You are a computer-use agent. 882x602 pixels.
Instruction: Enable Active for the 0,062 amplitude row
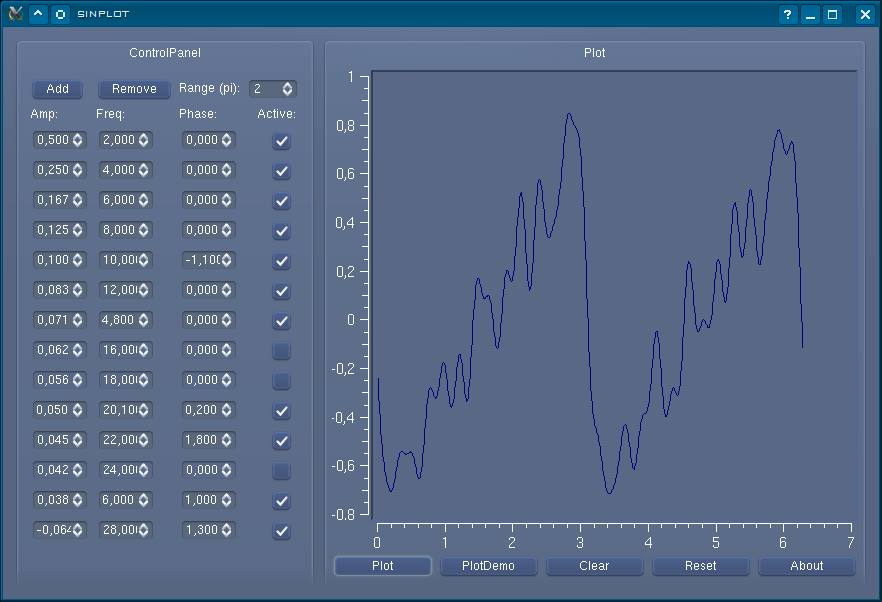[x=281, y=350]
